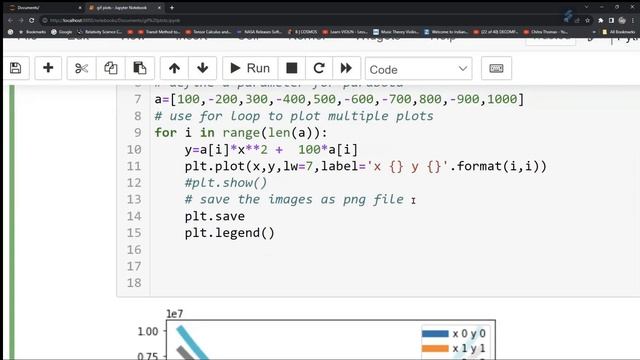Click the commented #plt.show() line
Viewport: 640px width, 360px height.
226,183
